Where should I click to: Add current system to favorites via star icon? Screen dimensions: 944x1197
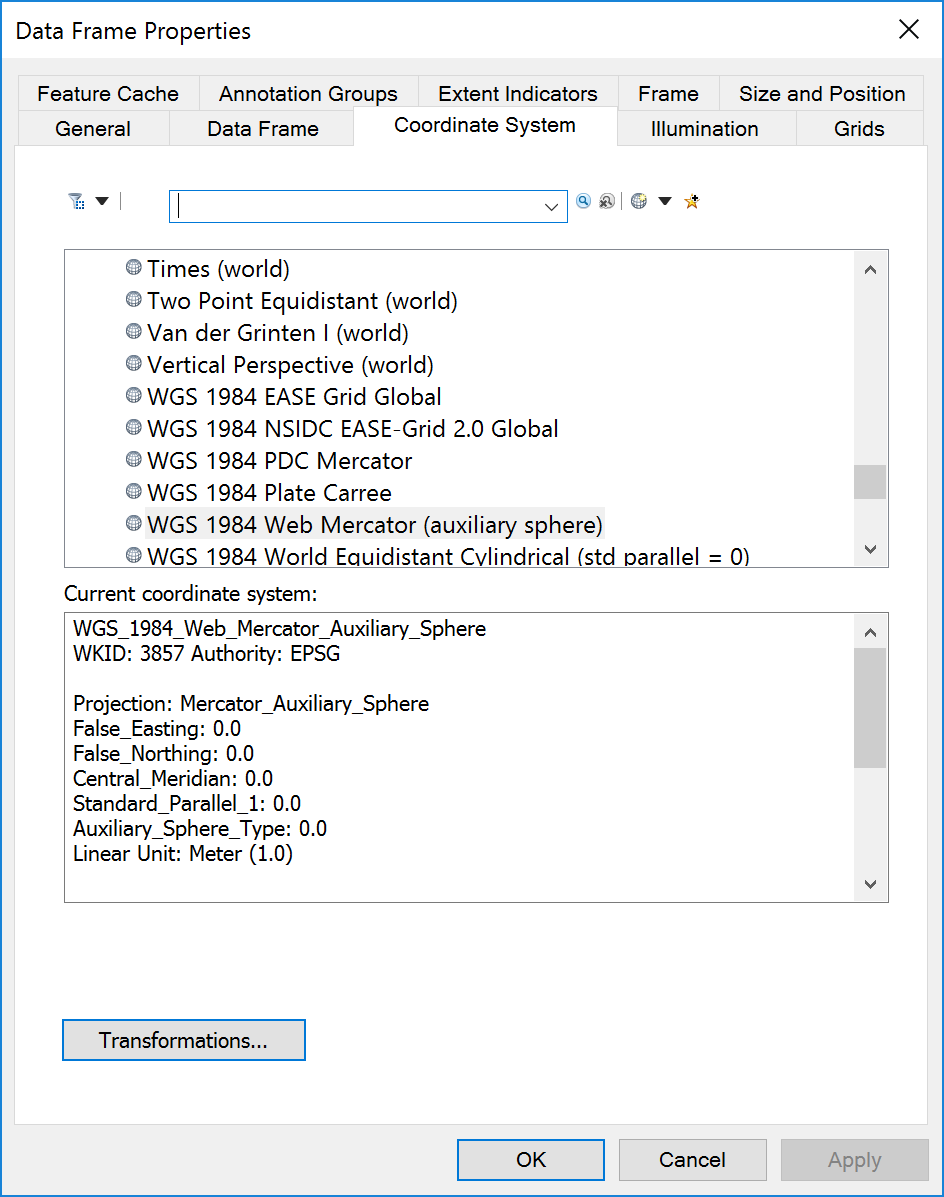point(691,200)
